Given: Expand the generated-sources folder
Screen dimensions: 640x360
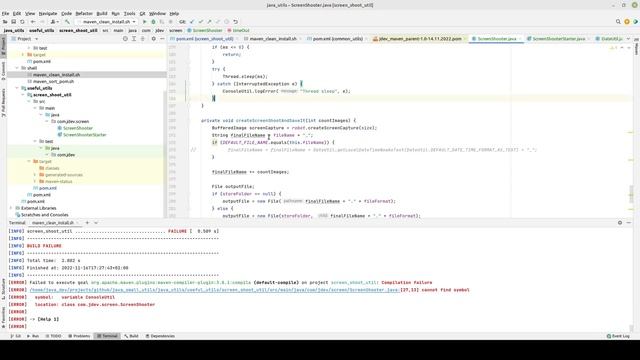Looking at the screenshot, I should point(35,175).
